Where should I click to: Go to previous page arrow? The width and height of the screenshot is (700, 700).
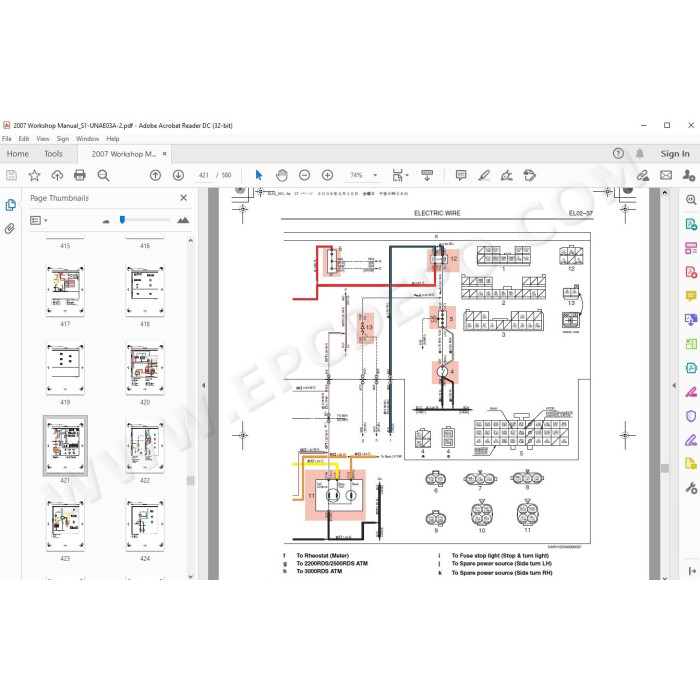click(155, 175)
